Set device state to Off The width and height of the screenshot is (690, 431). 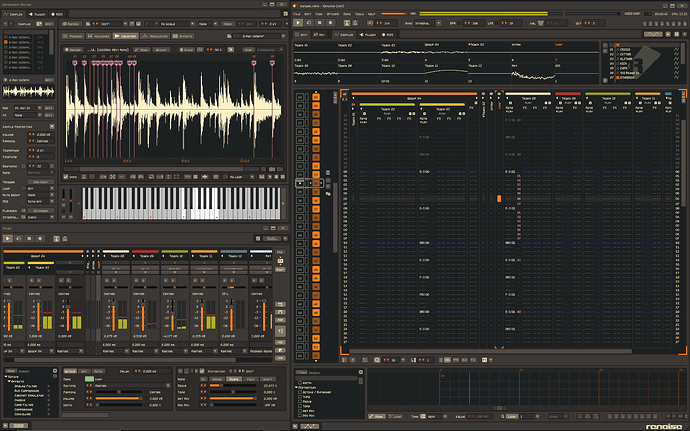tap(84, 371)
